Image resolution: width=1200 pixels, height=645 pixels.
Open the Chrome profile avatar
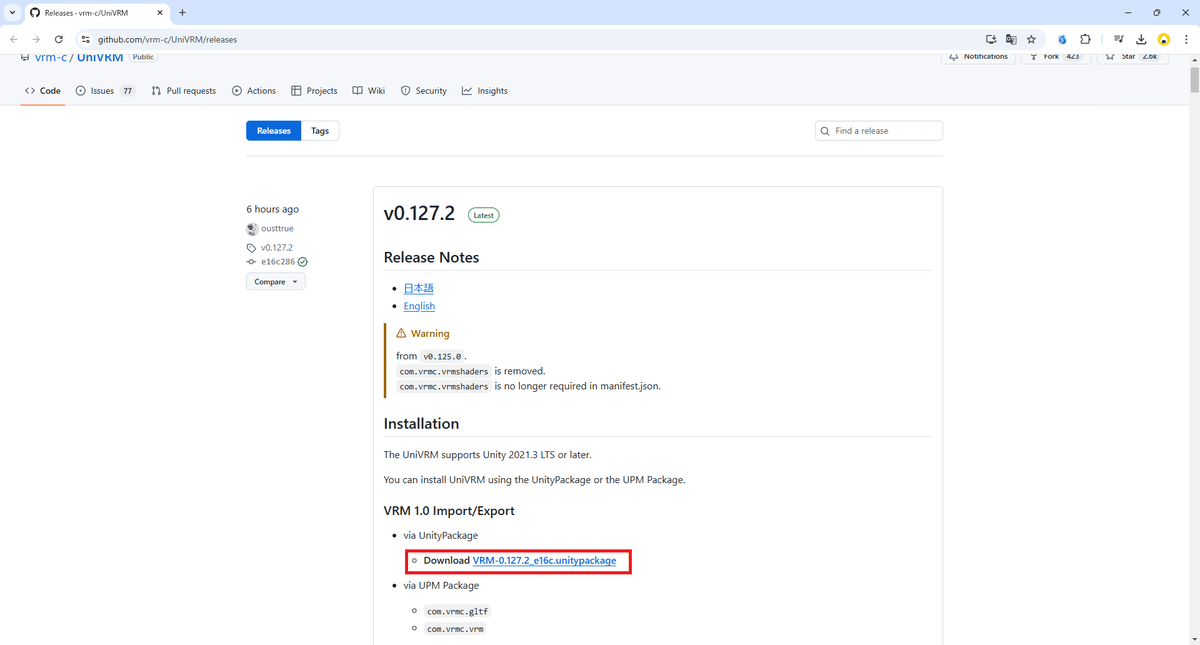point(1163,39)
